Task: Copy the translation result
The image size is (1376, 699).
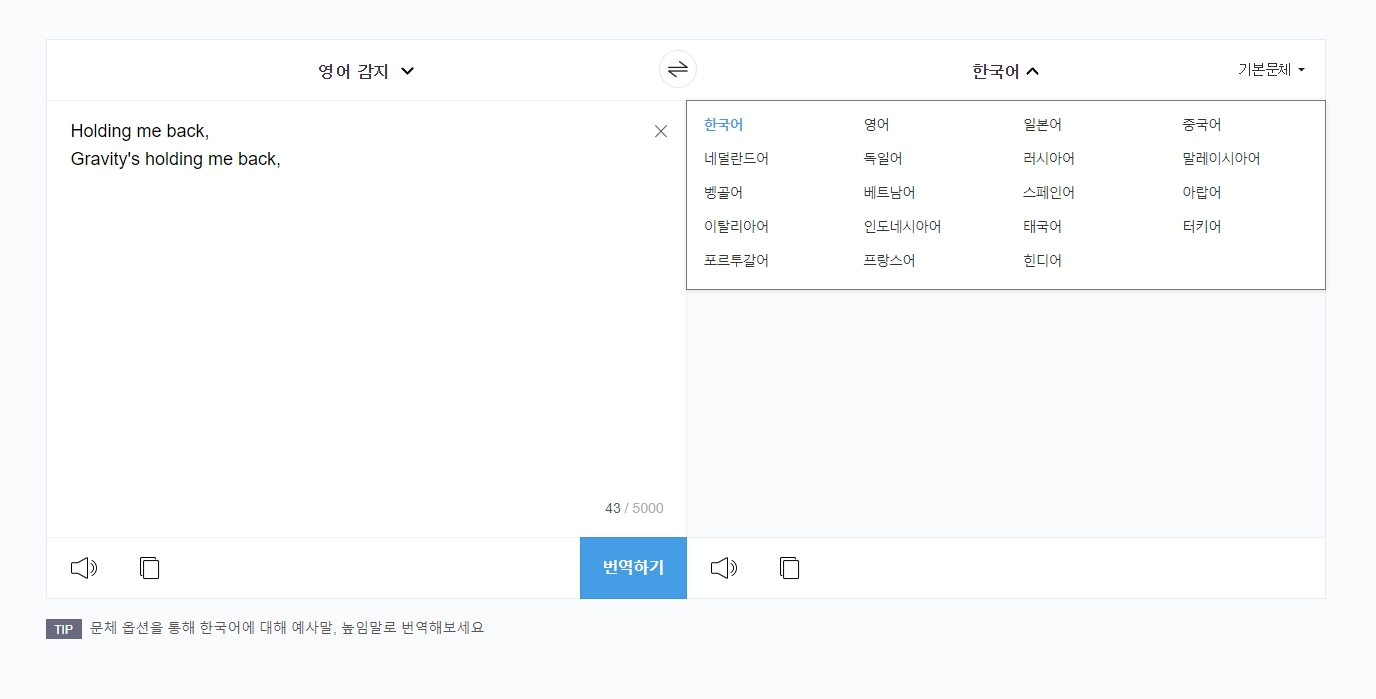Action: pyautogui.click(x=789, y=567)
